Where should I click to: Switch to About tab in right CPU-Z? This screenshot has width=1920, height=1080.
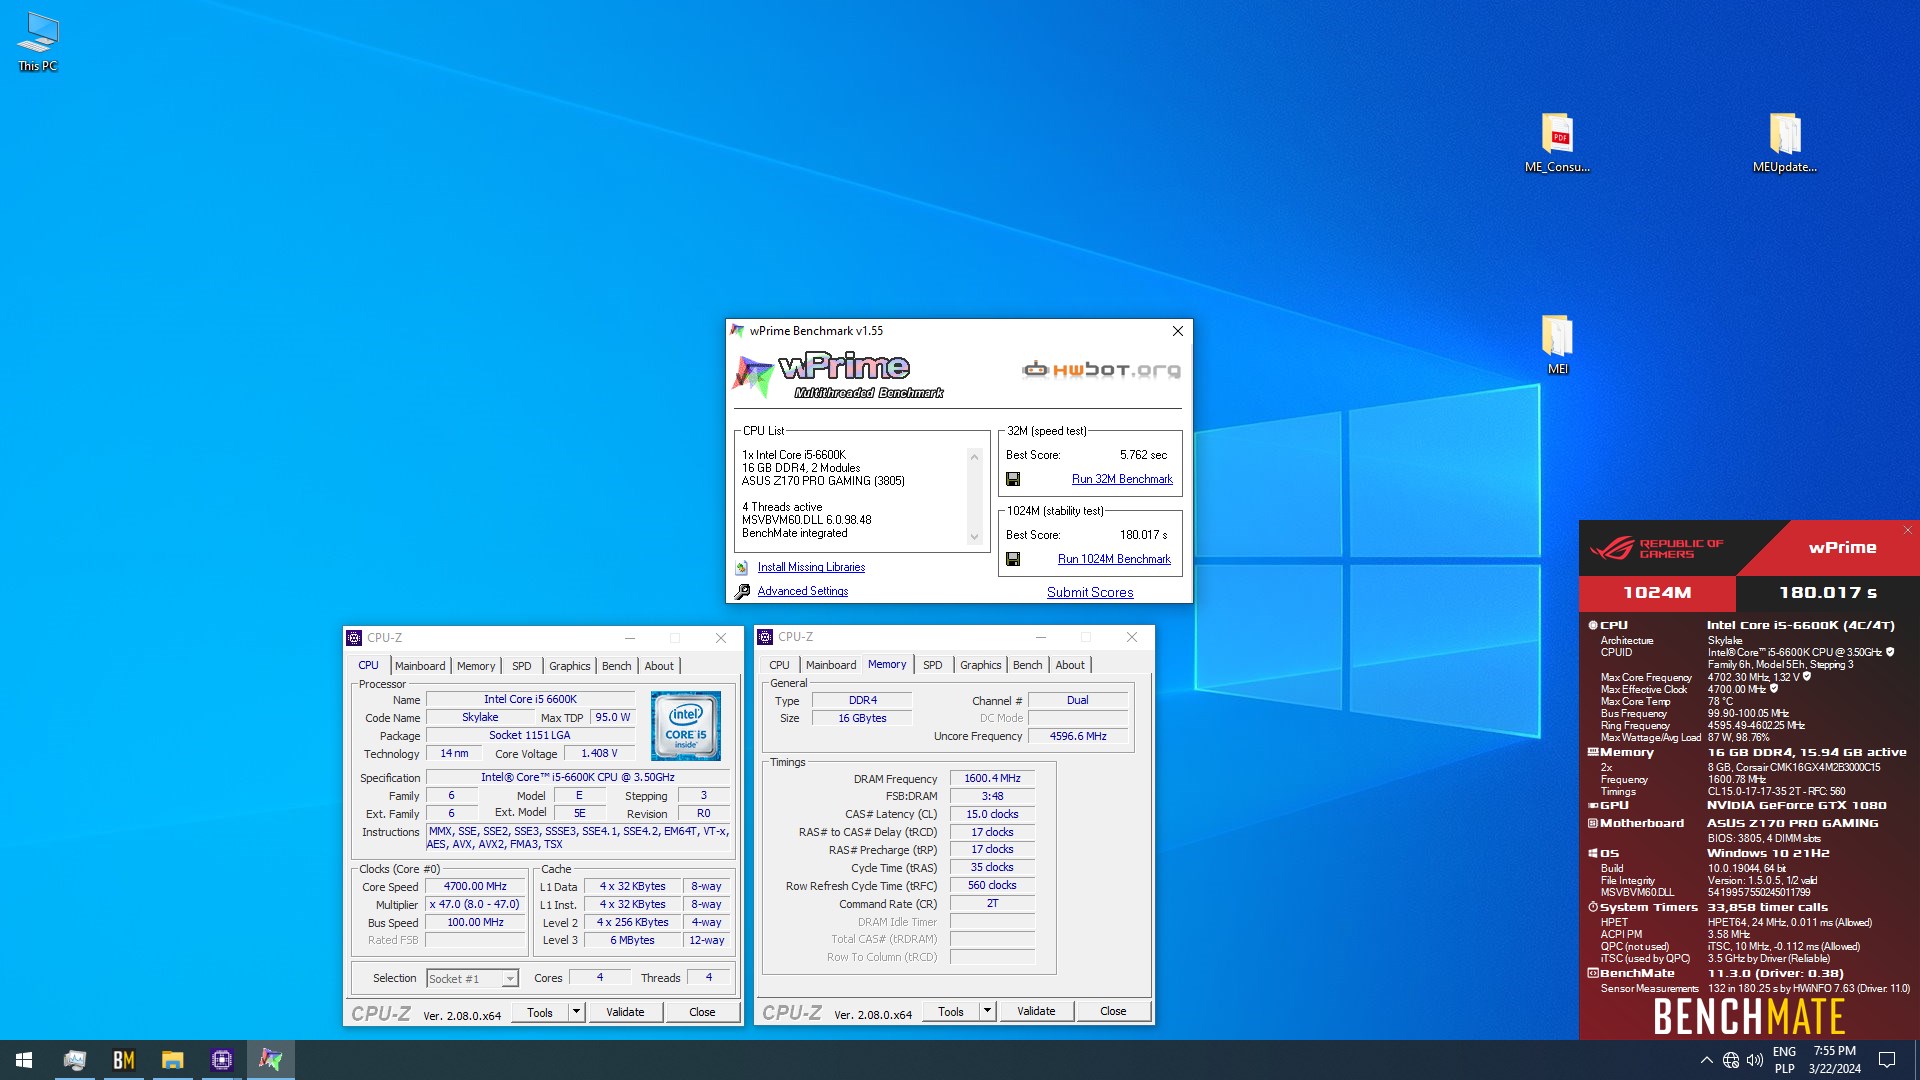click(1070, 665)
